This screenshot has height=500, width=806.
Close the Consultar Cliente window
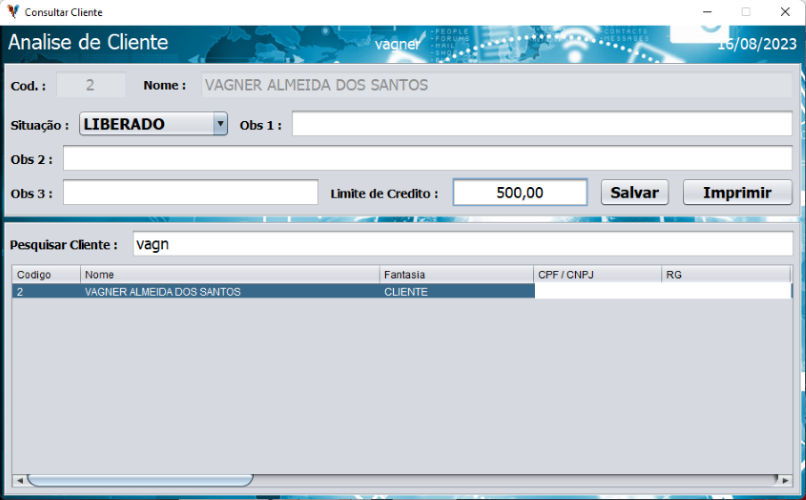coord(783,12)
